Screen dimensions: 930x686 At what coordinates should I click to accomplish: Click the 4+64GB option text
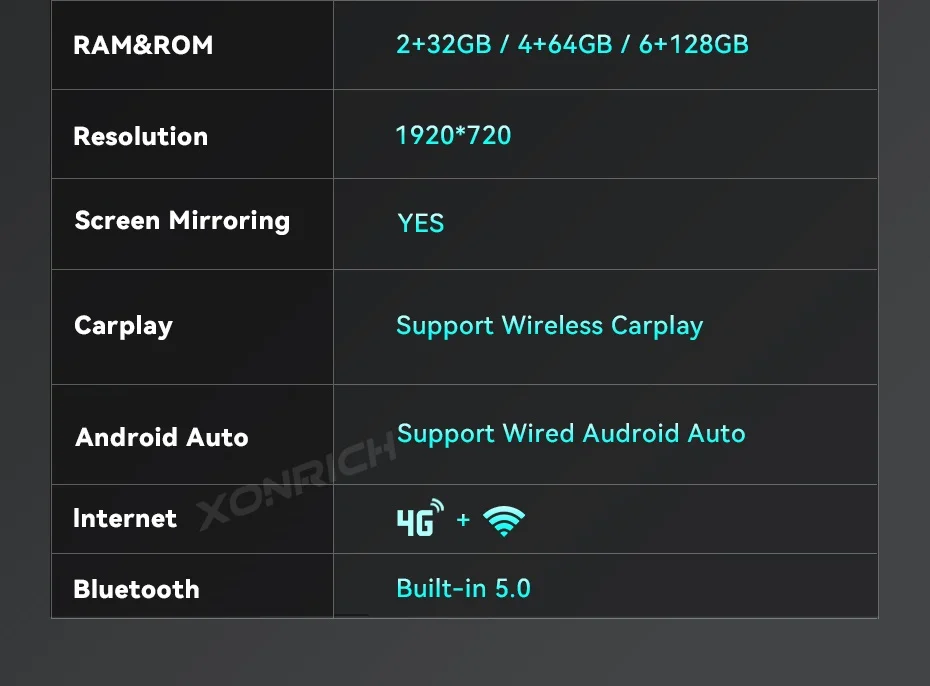[x=565, y=44]
